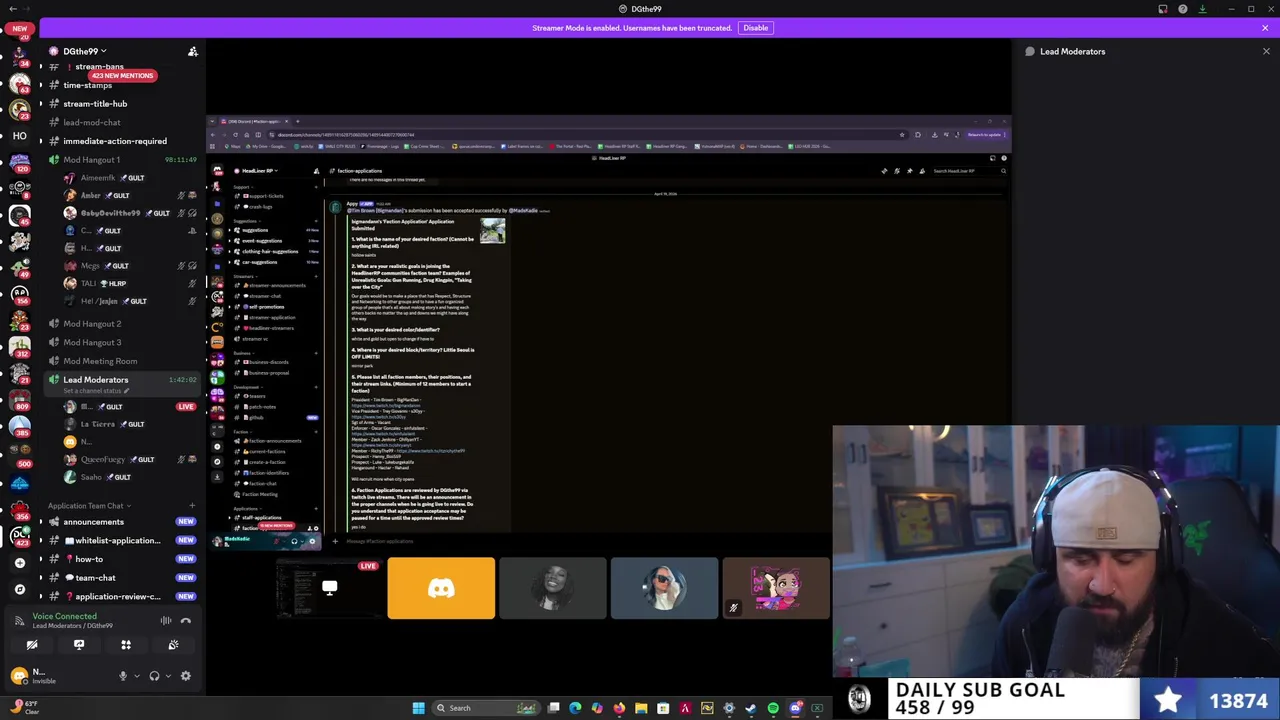
Task: Click the add a server plus icon
Action: (x=20, y=563)
